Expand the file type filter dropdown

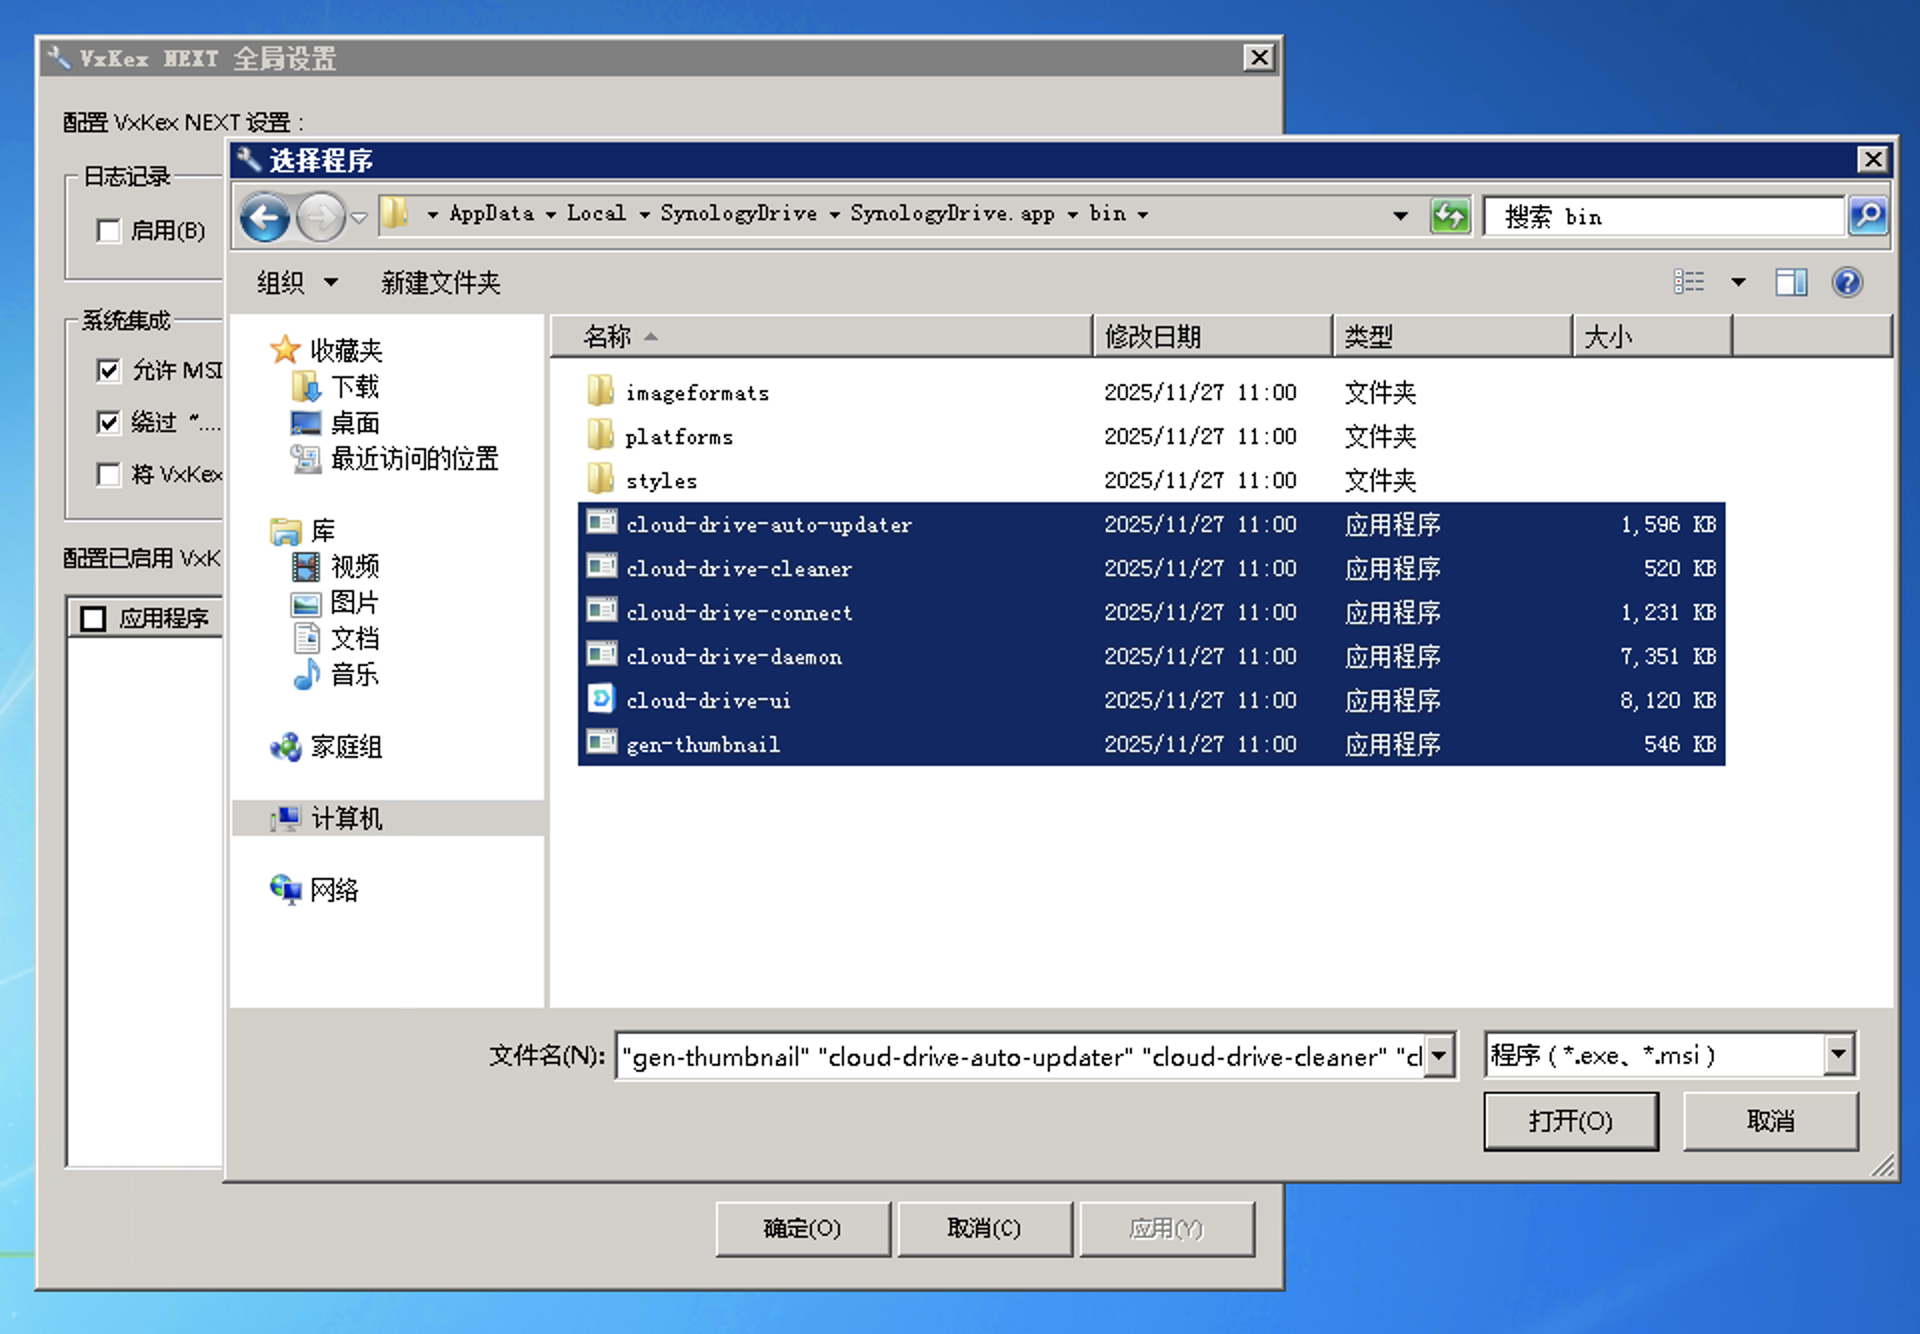[x=1838, y=1055]
